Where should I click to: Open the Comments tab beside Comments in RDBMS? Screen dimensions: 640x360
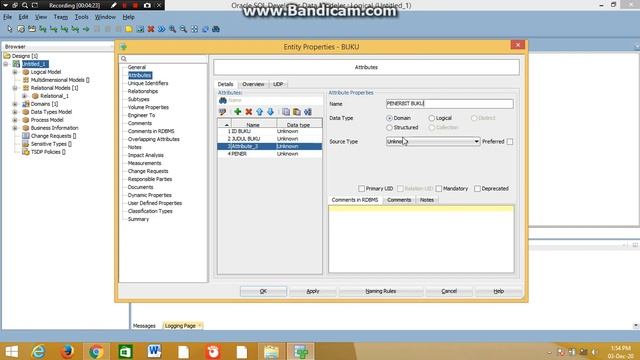[399, 200]
